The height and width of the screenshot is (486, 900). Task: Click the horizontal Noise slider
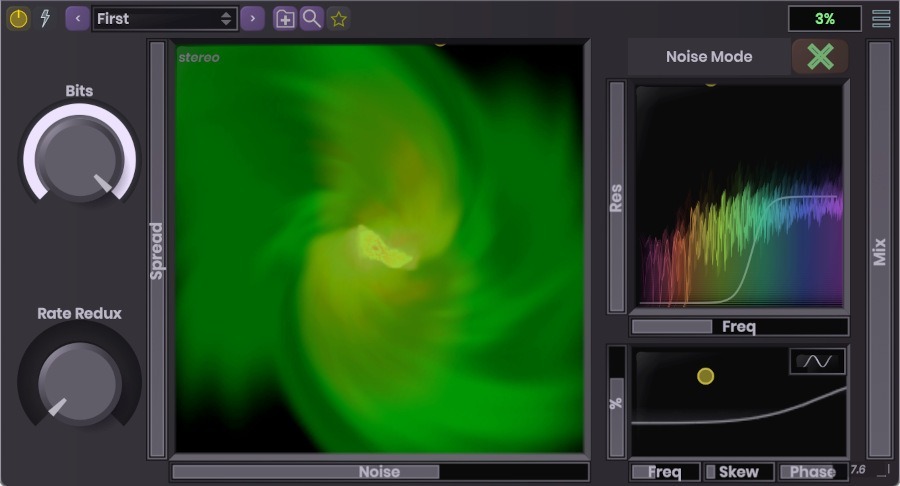pos(380,472)
